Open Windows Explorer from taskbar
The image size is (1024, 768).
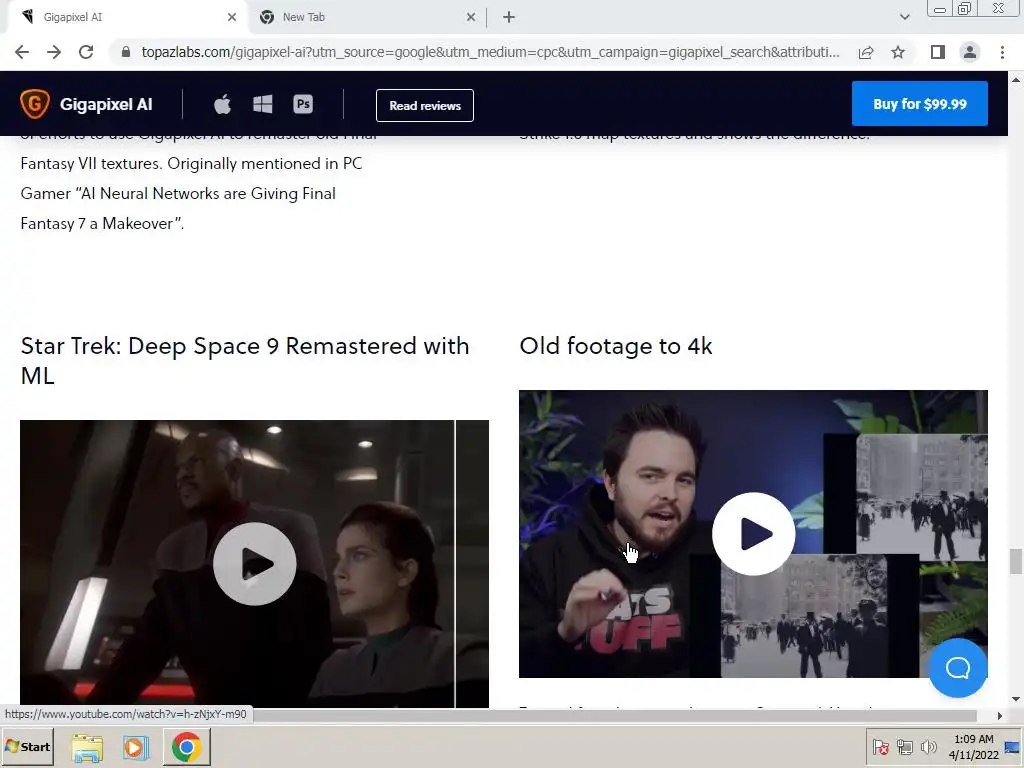click(x=88, y=747)
